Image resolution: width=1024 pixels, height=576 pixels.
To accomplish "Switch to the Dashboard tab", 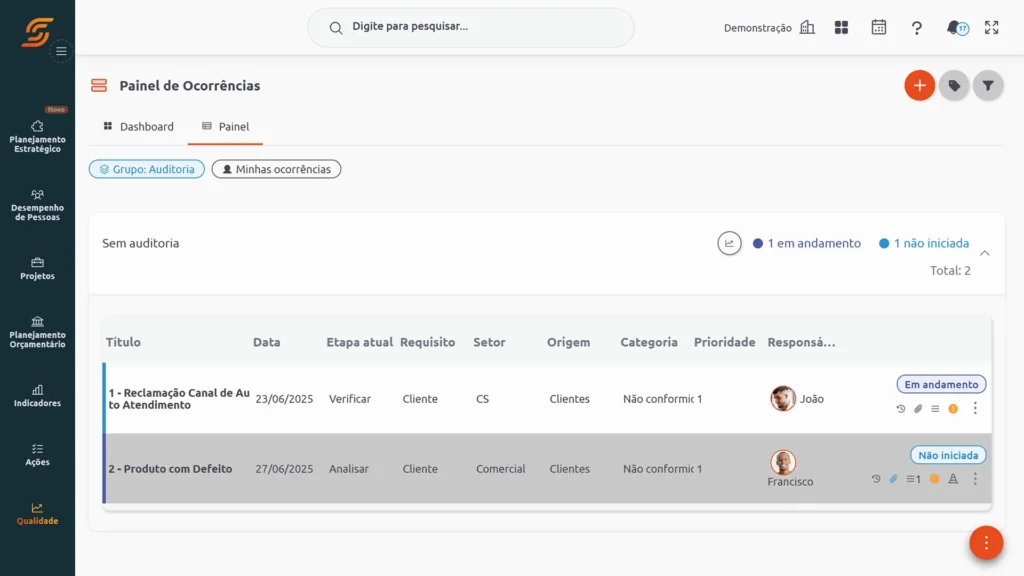I will click(138, 127).
